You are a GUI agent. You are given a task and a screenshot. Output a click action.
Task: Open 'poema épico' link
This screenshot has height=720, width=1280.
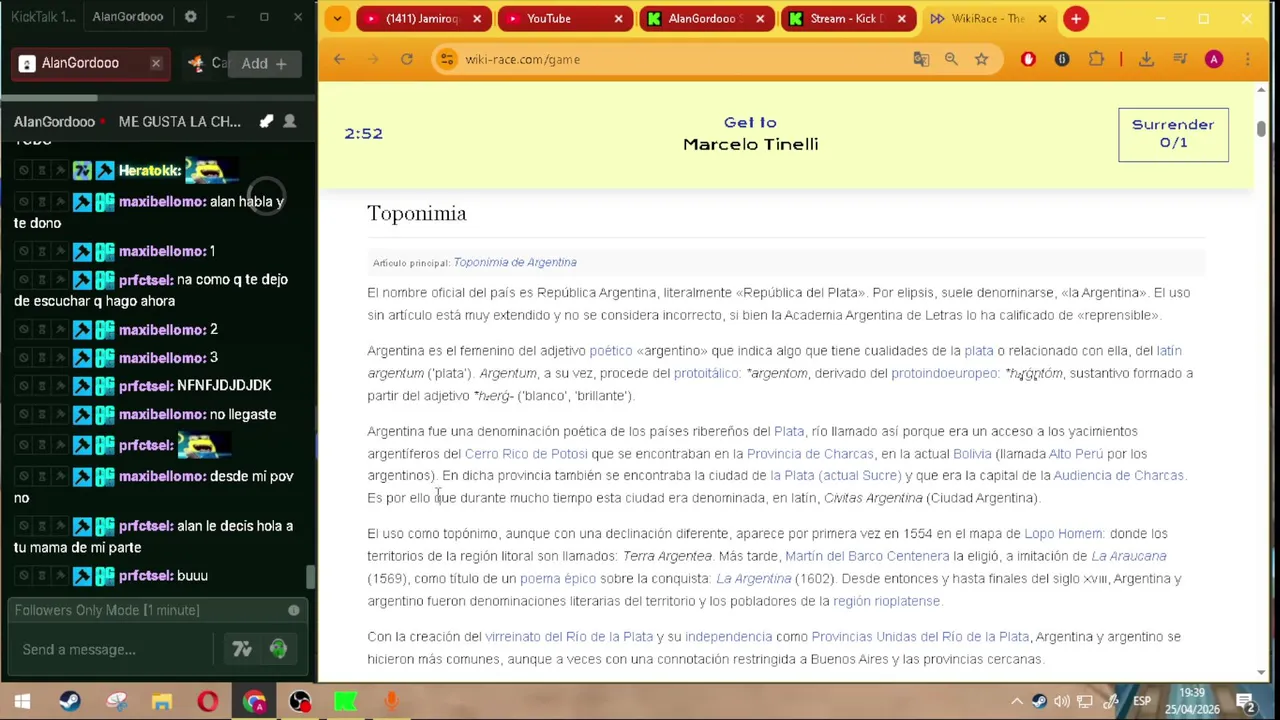coord(558,579)
